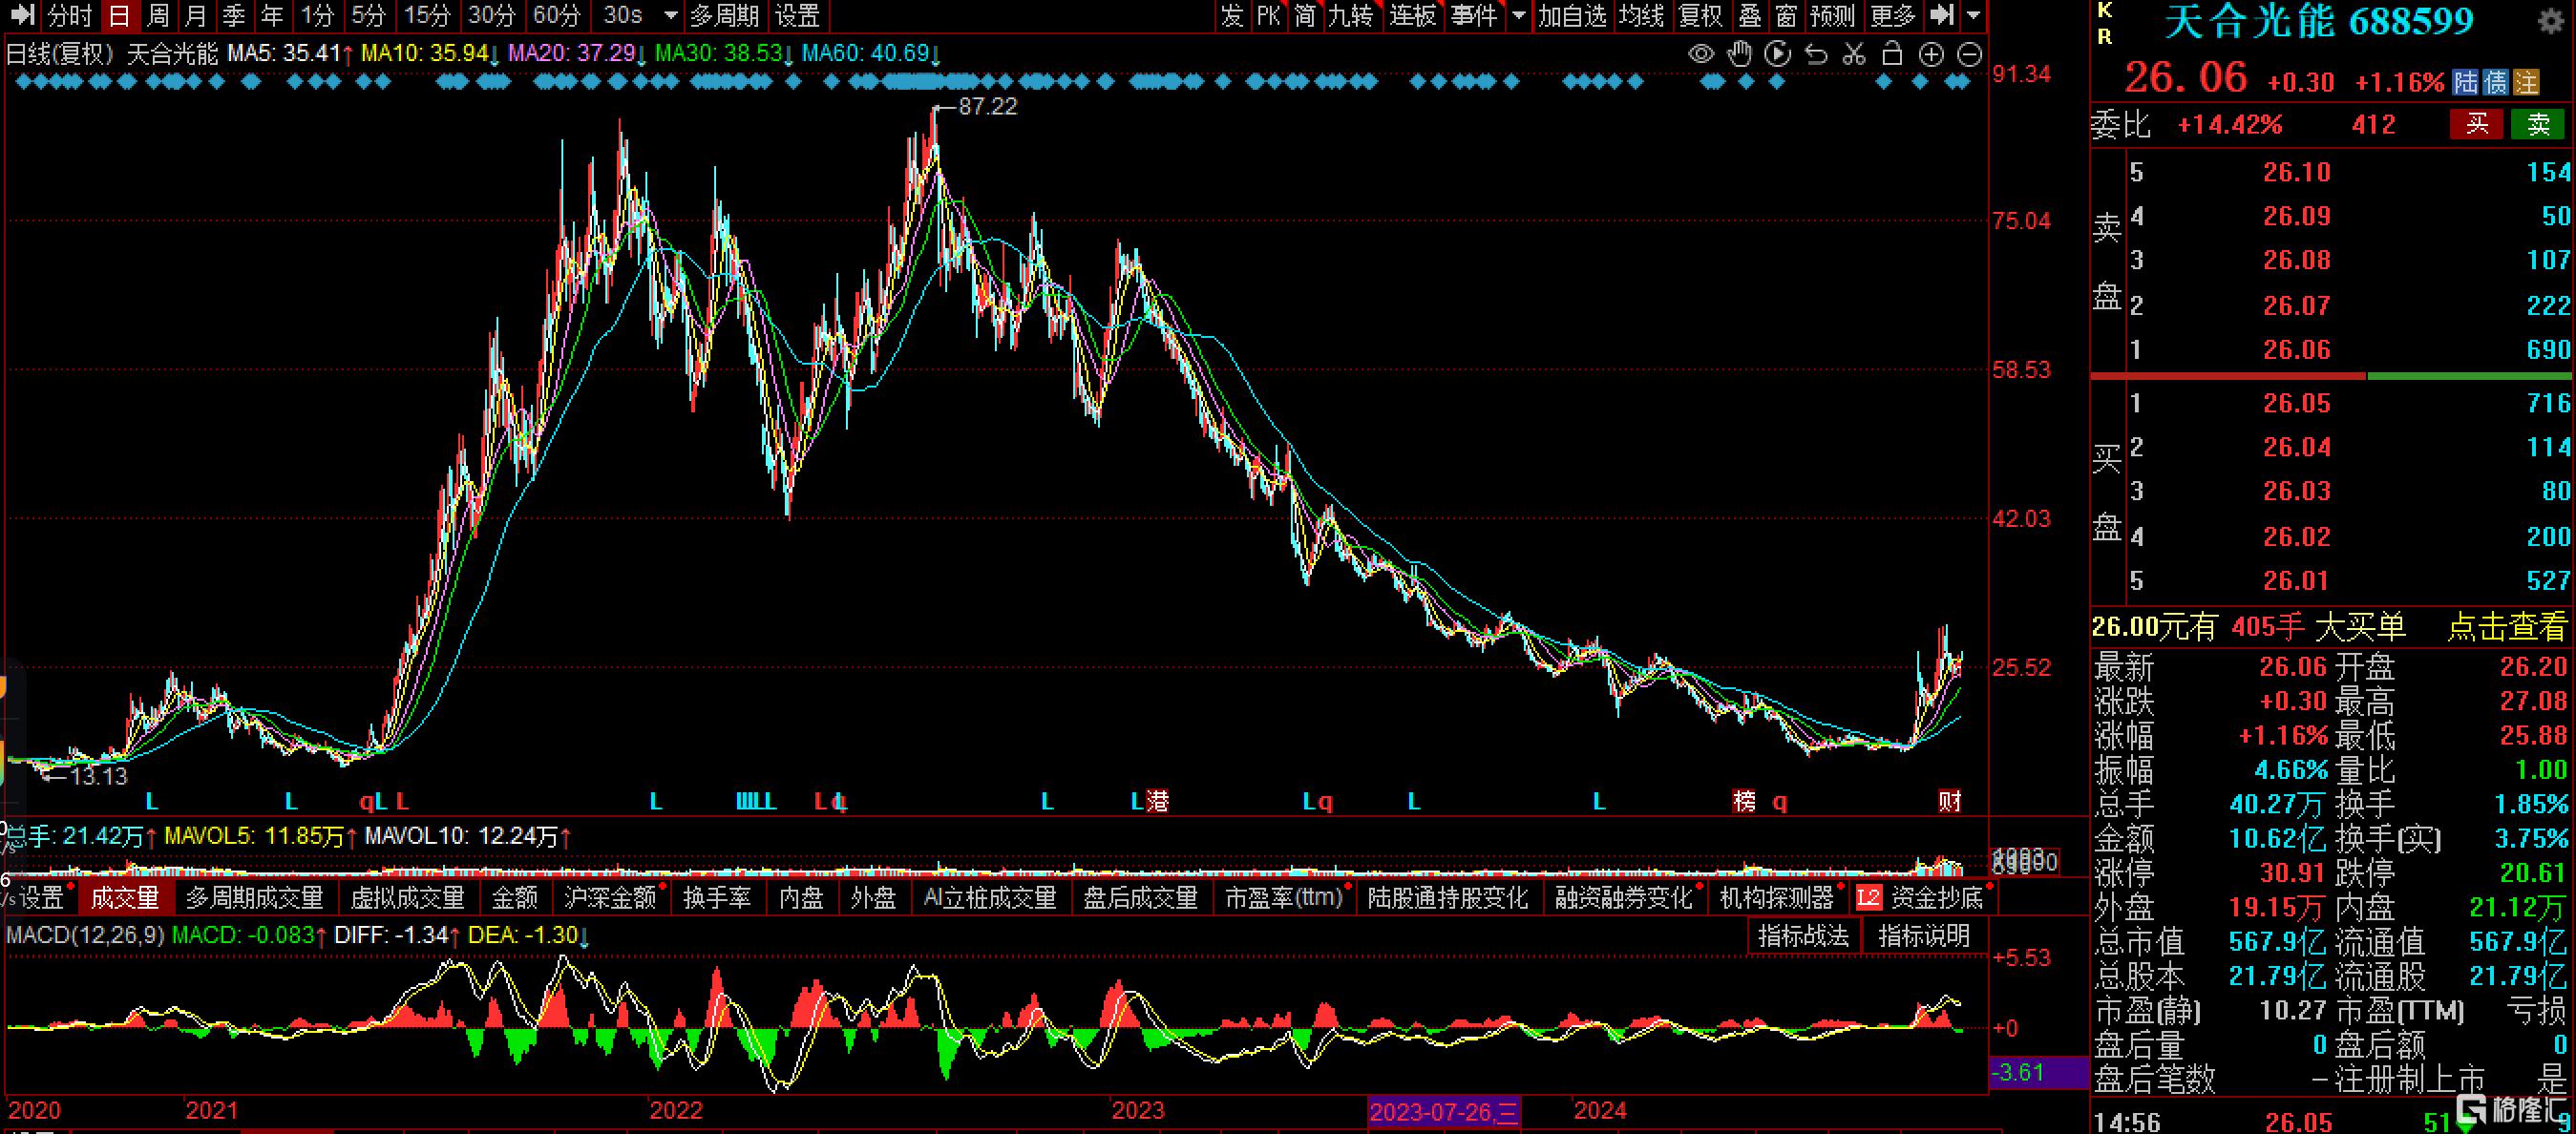Screen dimensions: 2576x1134
Task: Toggle 预测 prediction mode
Action: coord(1832,15)
